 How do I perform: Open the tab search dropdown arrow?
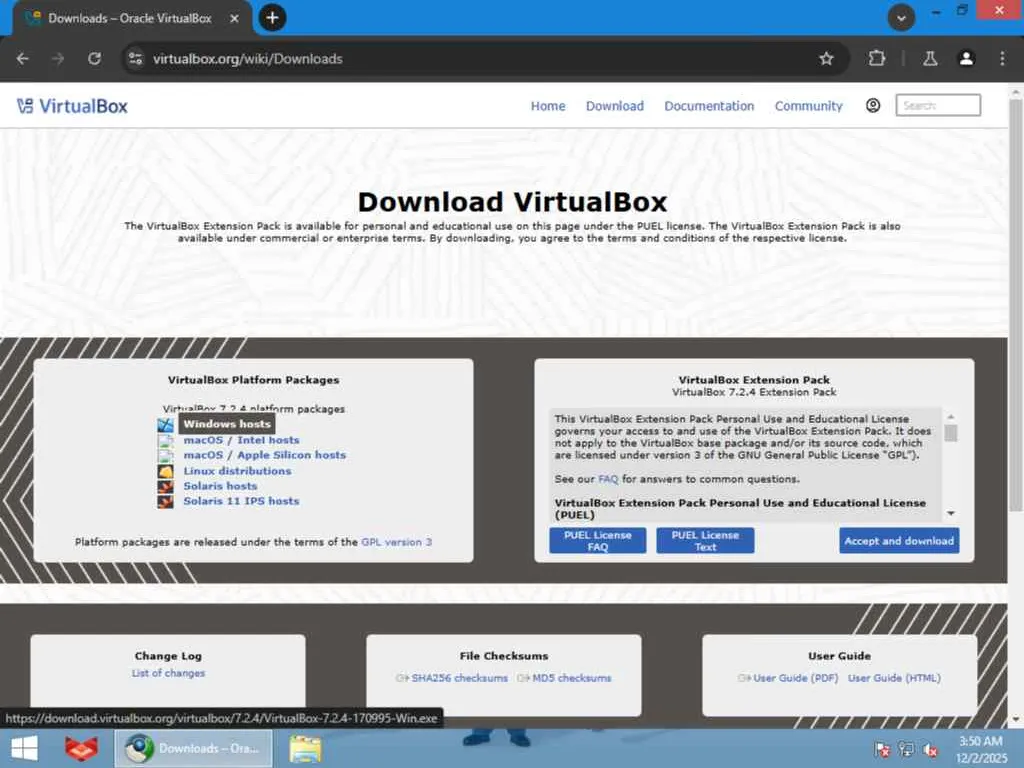(x=901, y=18)
